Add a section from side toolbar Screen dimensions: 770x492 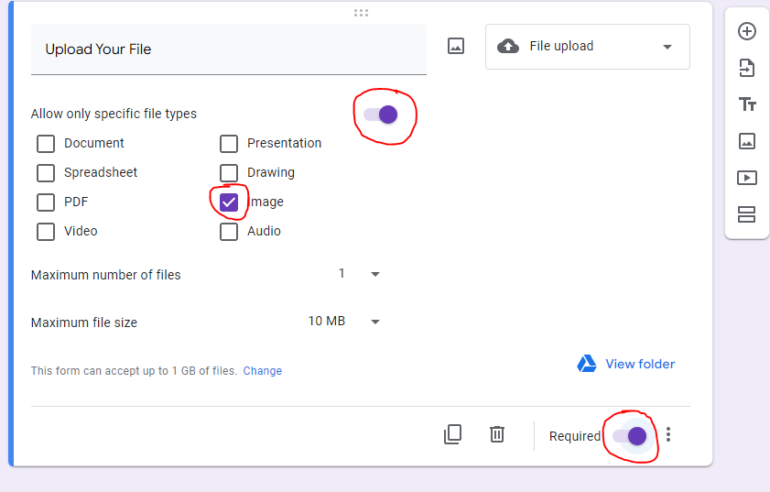(746, 215)
